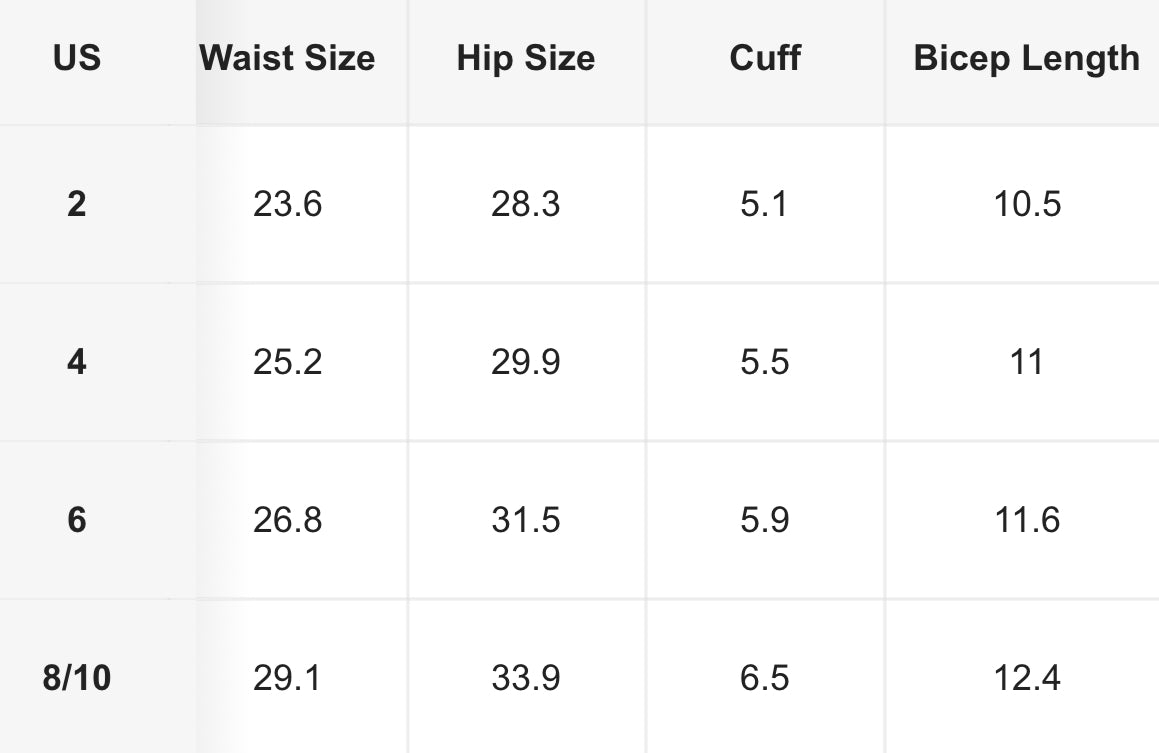Select waist value 23.6 cell
The image size is (1159, 753).
[x=288, y=204]
